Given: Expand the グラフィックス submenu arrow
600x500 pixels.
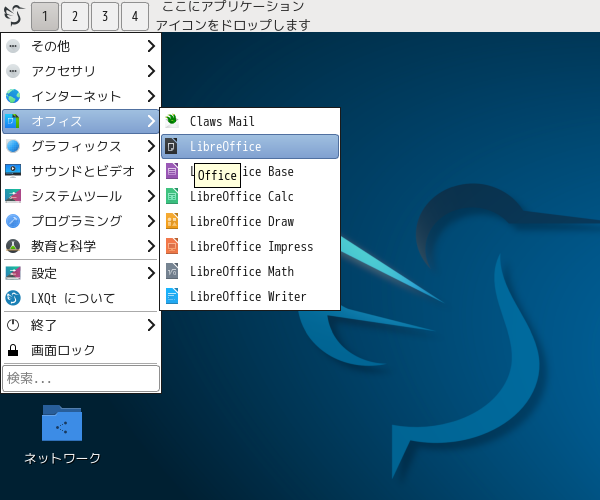Looking at the screenshot, I should 151,146.
